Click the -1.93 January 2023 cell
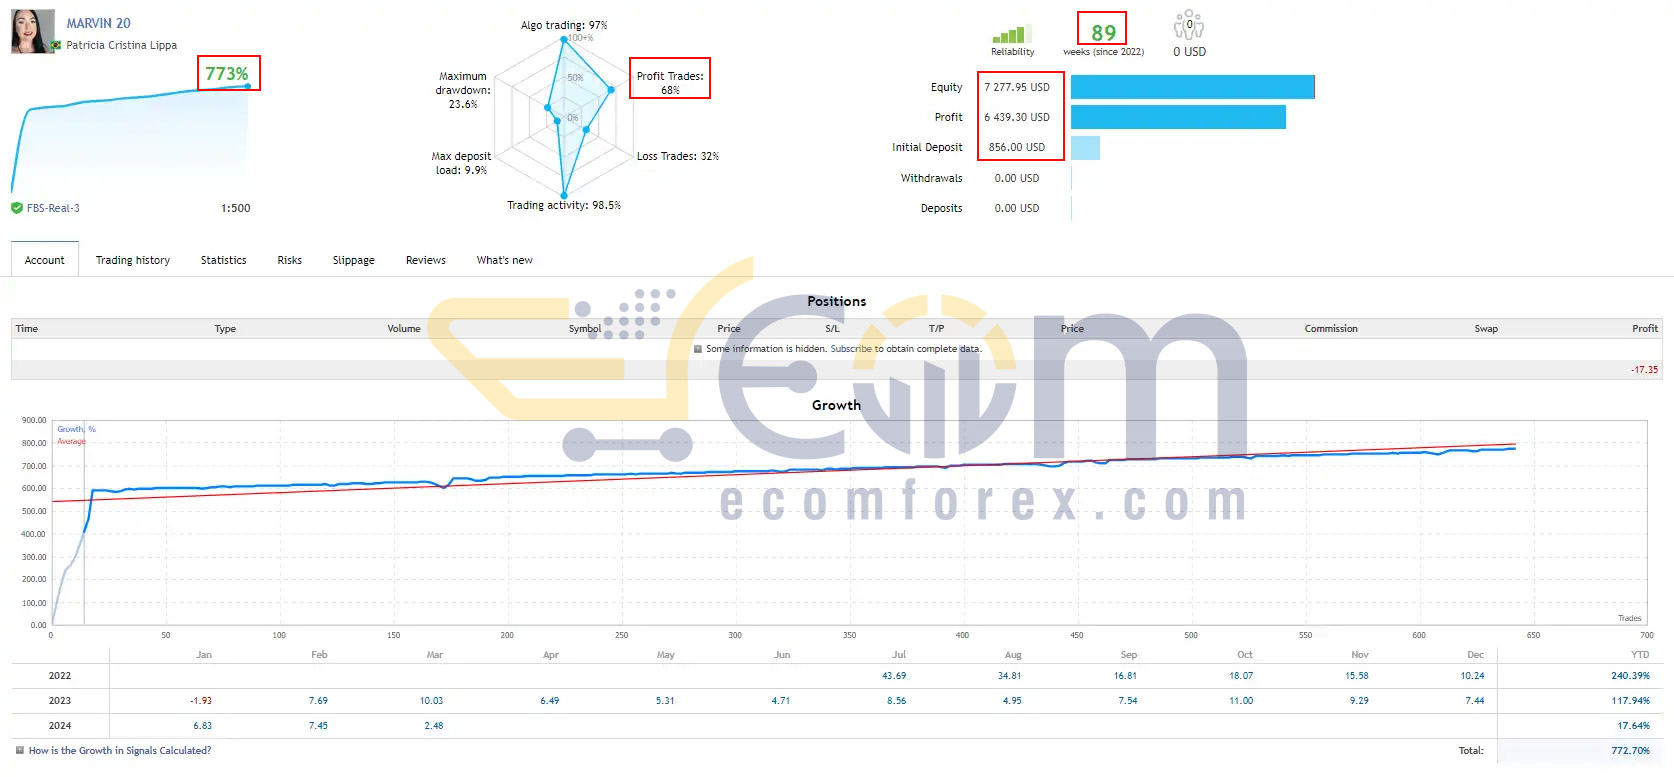Image resolution: width=1674 pixels, height=777 pixels. point(201,701)
